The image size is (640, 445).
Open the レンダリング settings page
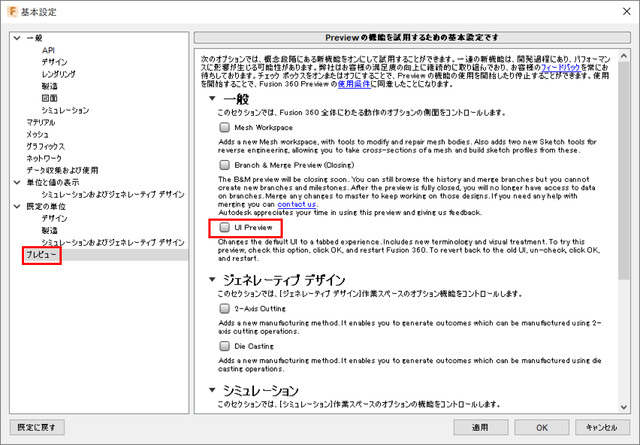coord(58,74)
